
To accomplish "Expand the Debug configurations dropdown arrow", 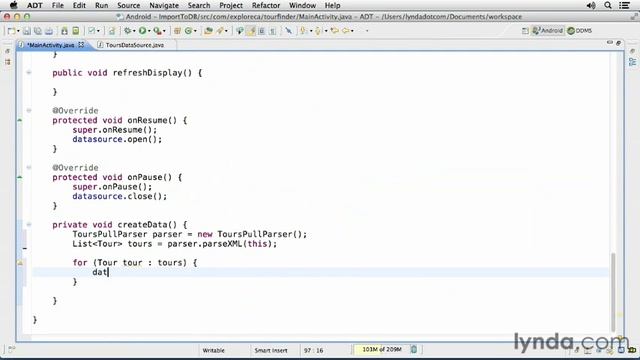I will tap(134, 31).
